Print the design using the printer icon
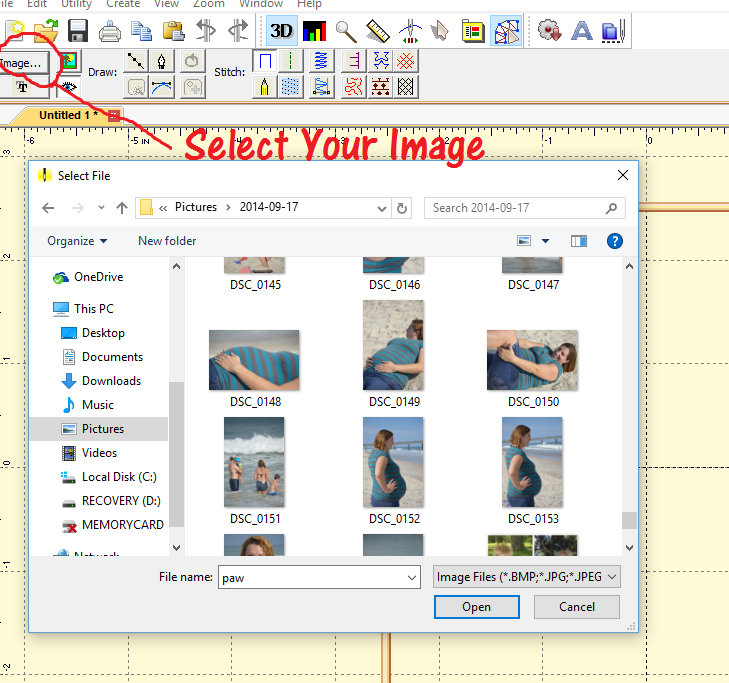 (110, 31)
